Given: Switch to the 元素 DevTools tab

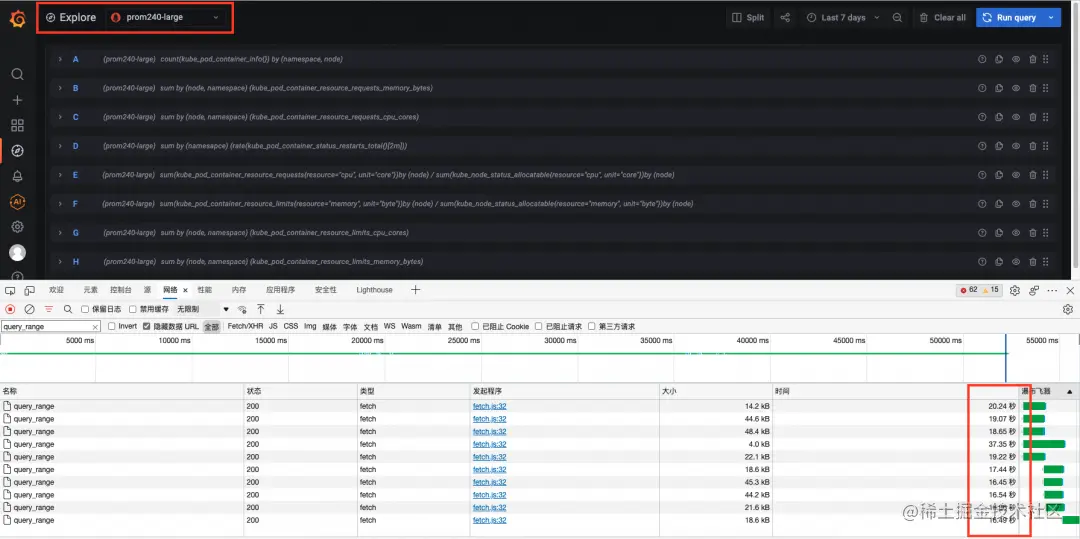Looking at the screenshot, I should coord(91,290).
